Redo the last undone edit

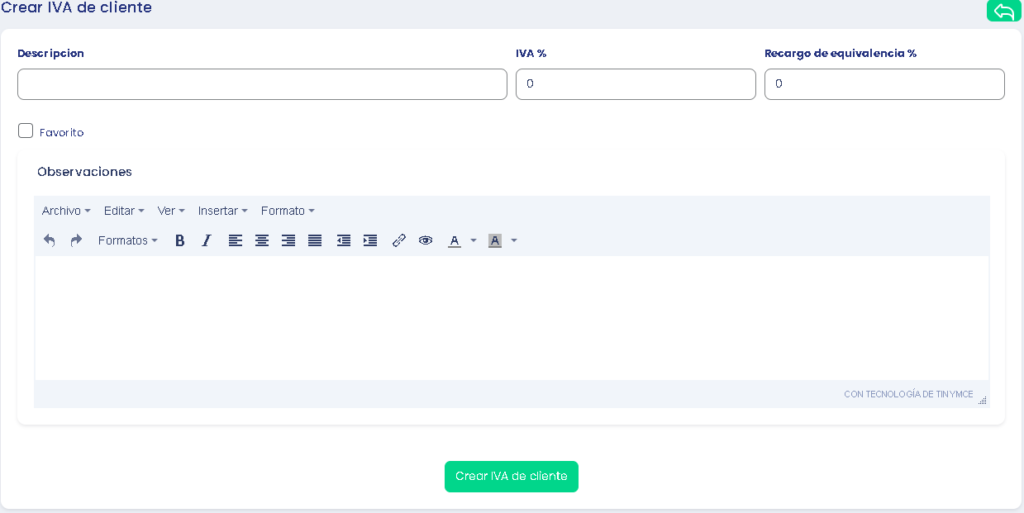(76, 241)
